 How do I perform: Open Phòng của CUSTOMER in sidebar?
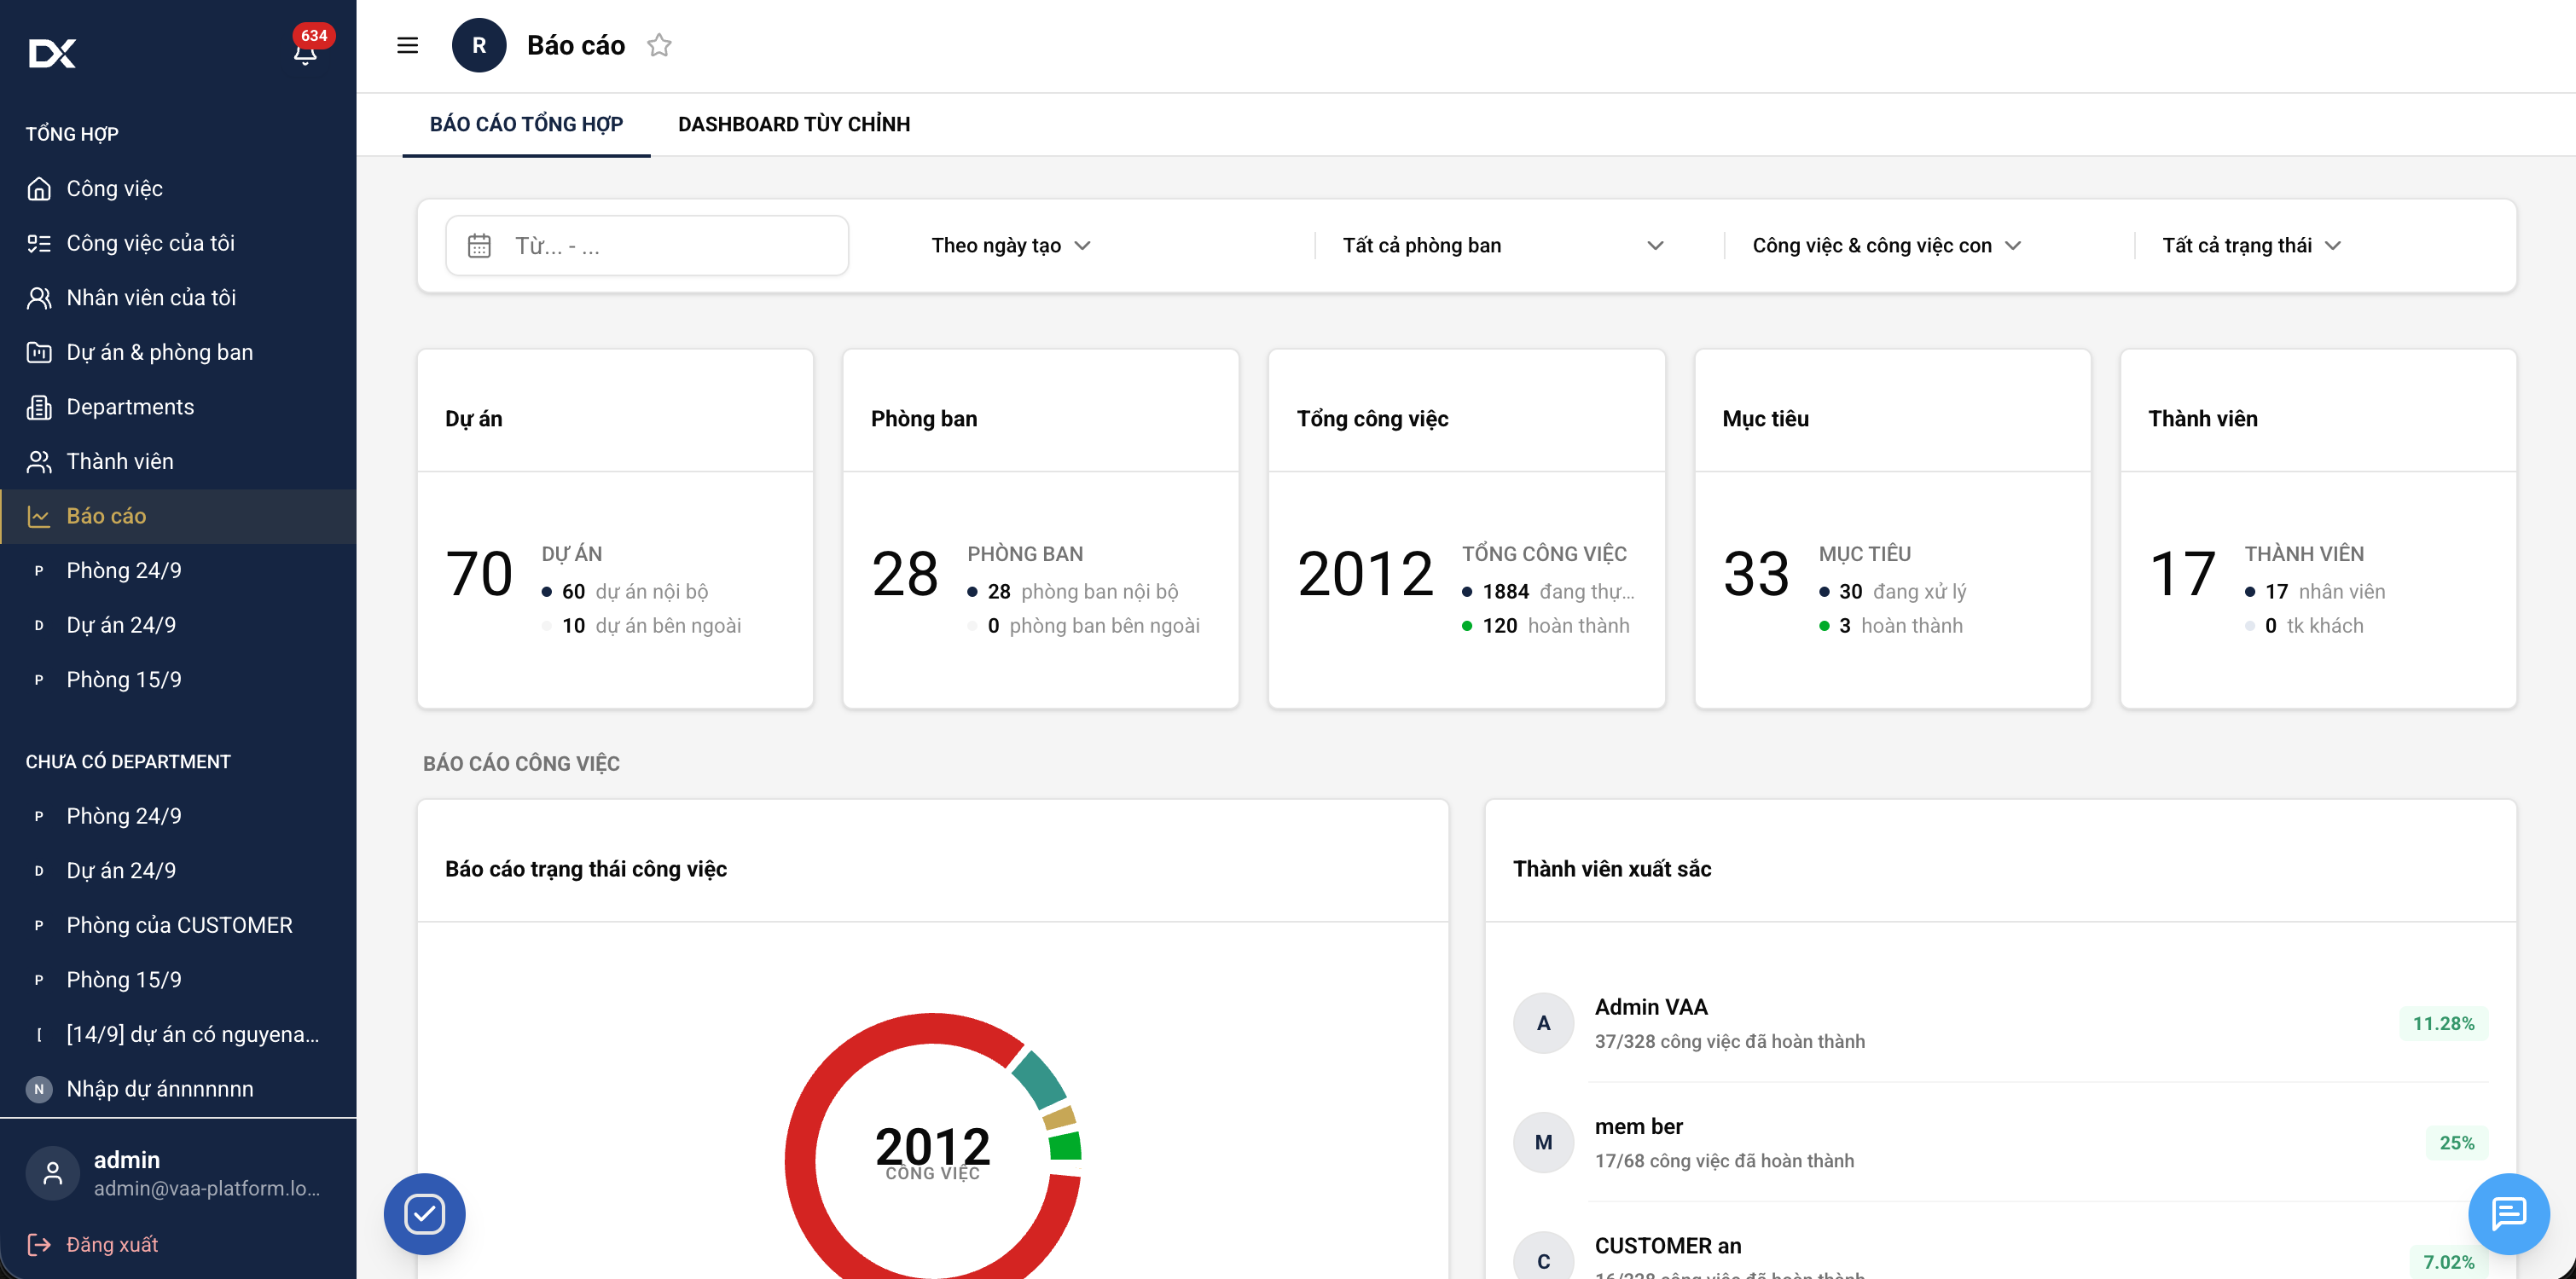coord(178,925)
